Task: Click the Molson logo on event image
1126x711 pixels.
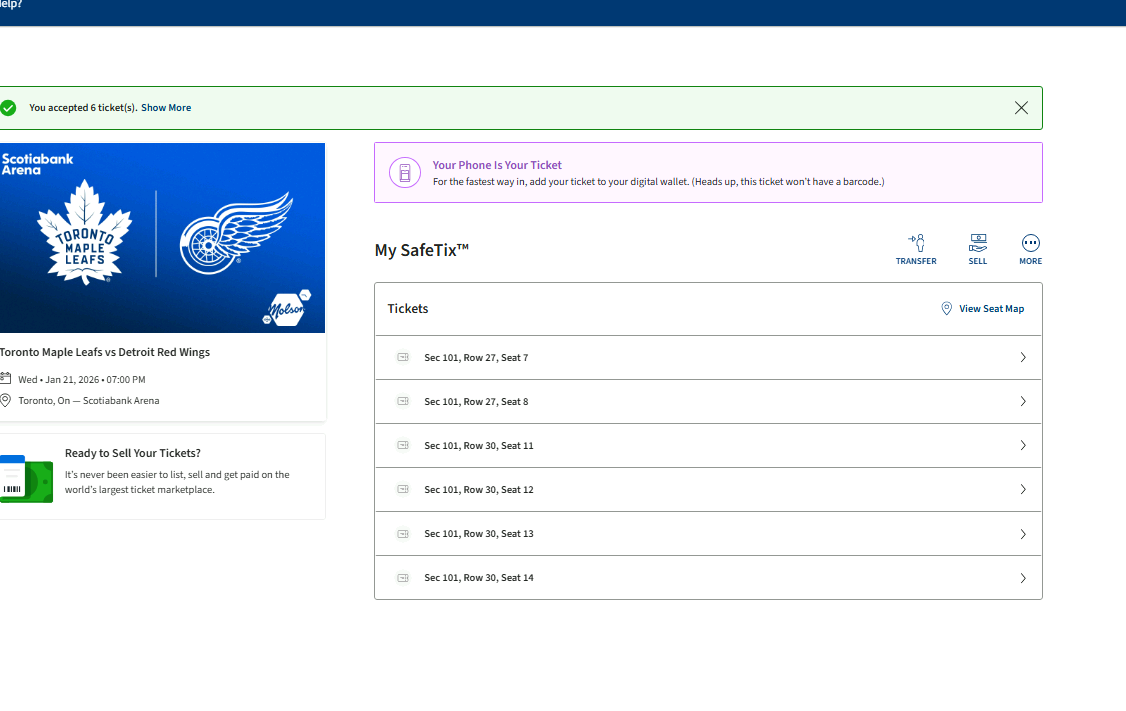Action: click(x=287, y=308)
